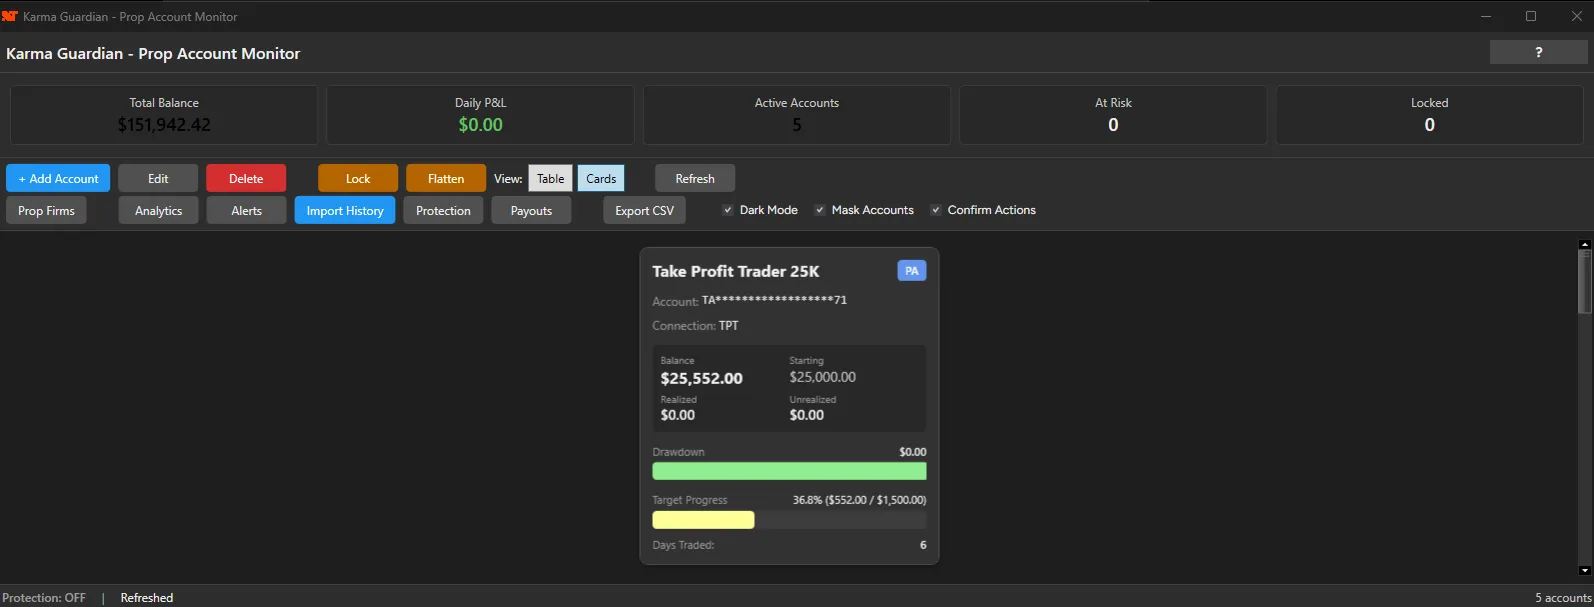This screenshot has height=607, width=1594.
Task: Click the scrollbar down arrow
Action: 1584,571
